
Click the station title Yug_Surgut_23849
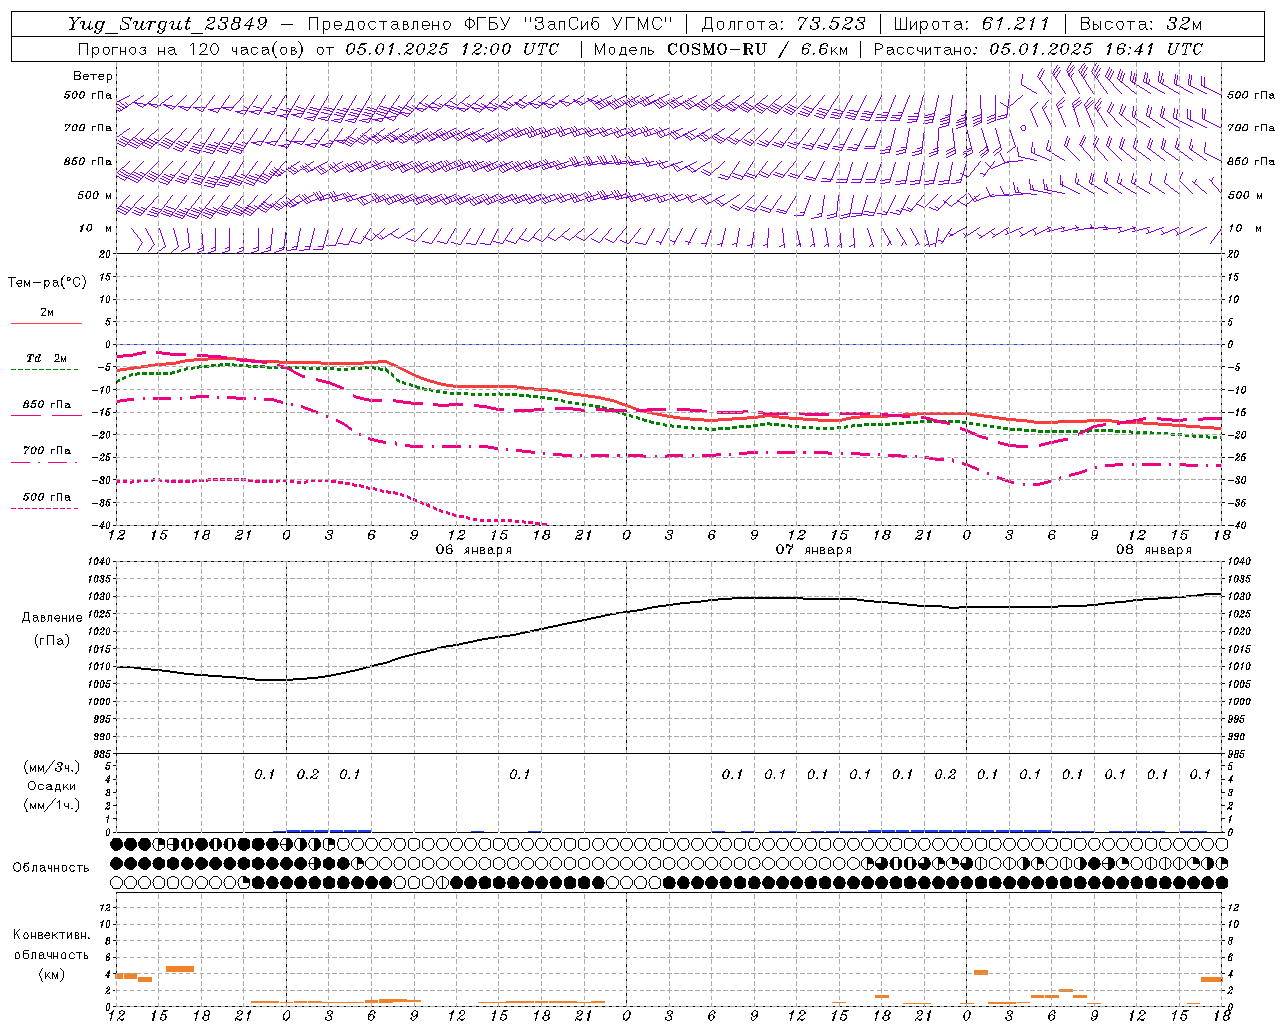[x=168, y=24]
